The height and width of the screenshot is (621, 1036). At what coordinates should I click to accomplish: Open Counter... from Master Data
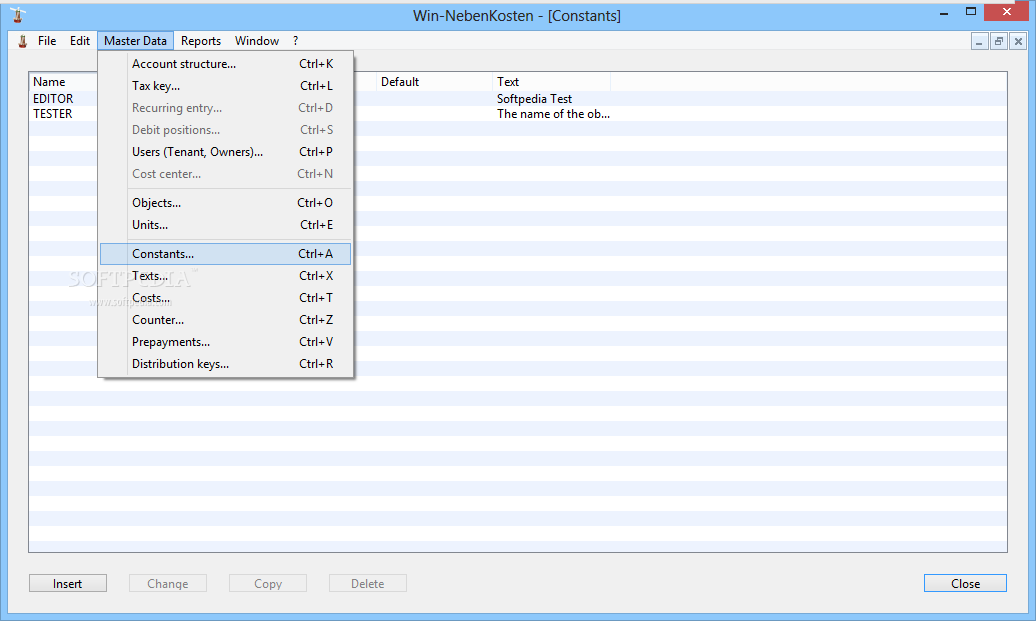point(225,320)
